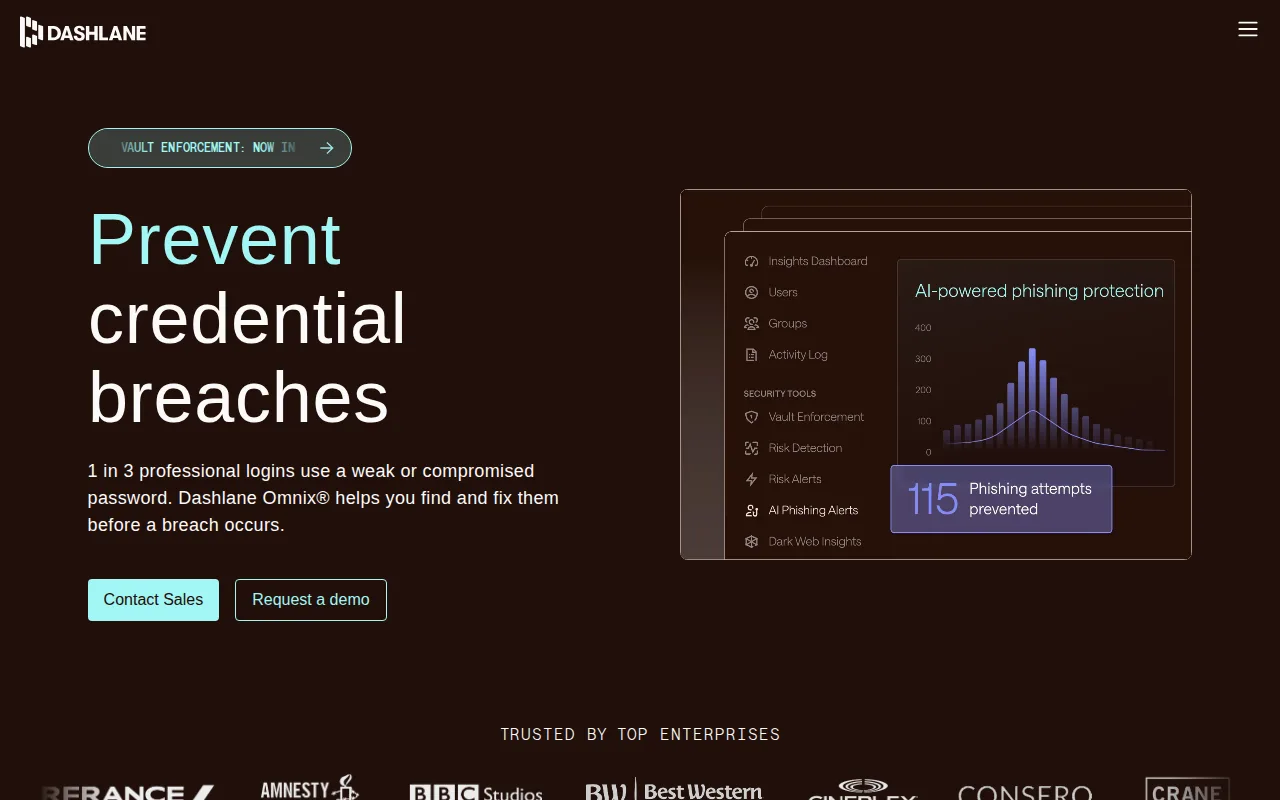Click the Risk Alerts lightning icon

(752, 479)
